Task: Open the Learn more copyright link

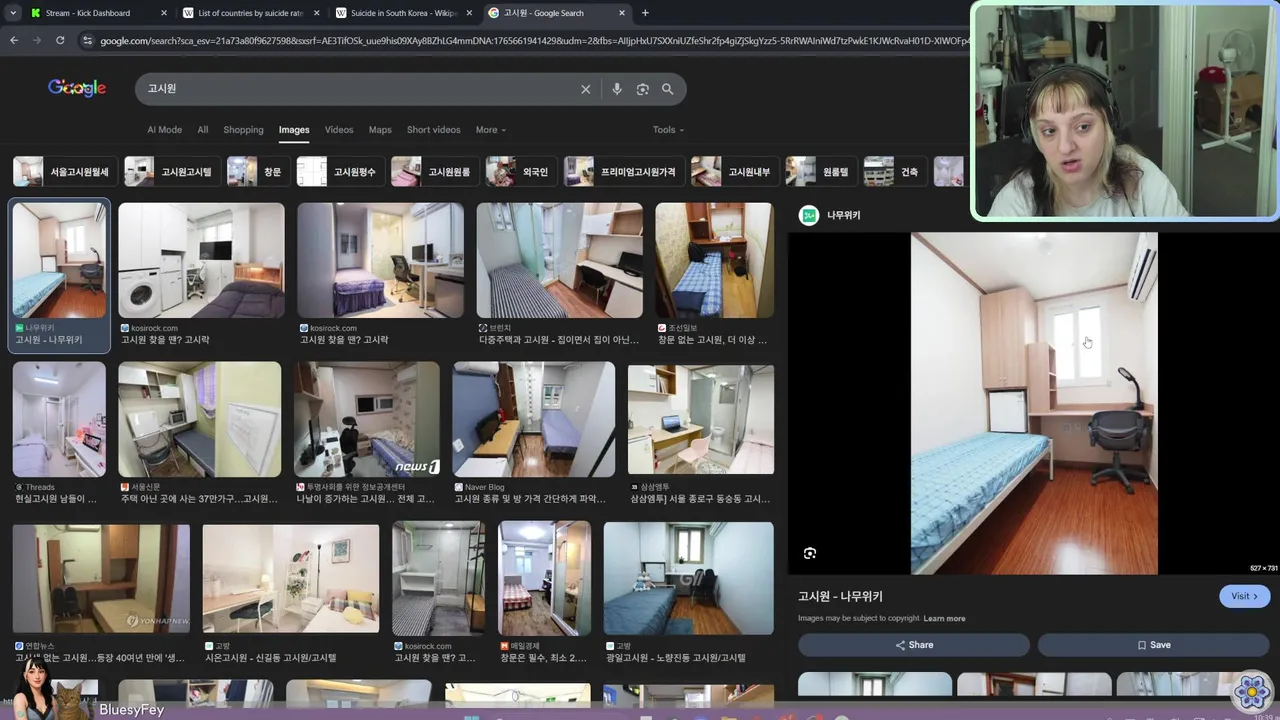Action: tap(944, 619)
